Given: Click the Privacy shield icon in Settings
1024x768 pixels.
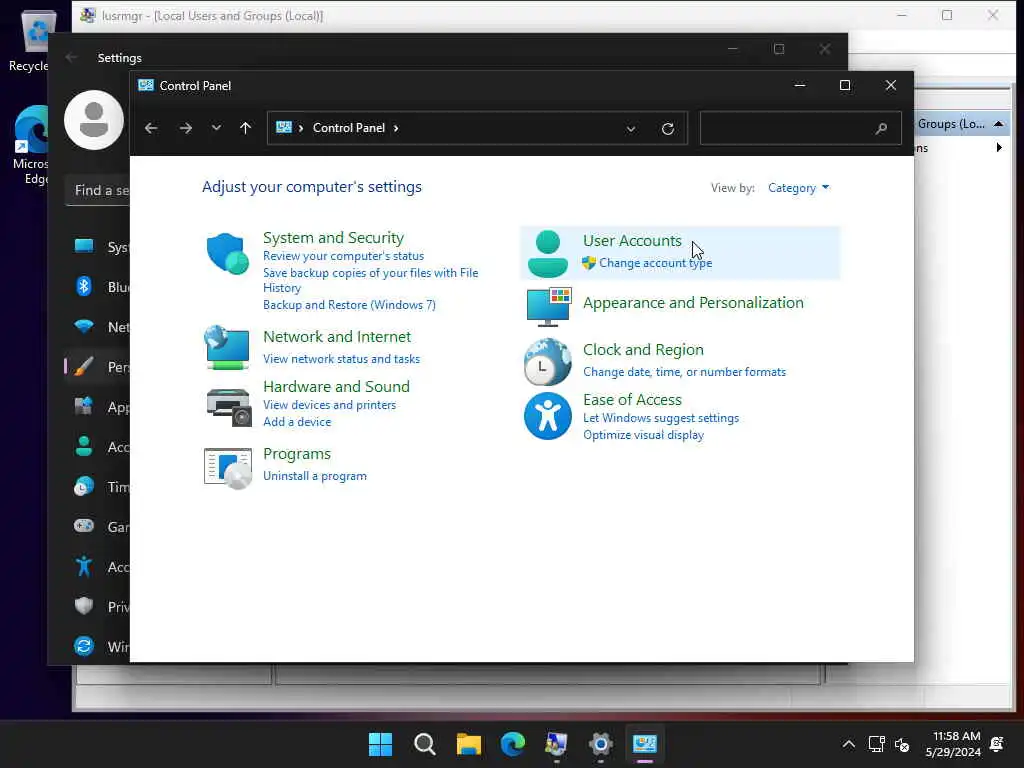Looking at the screenshot, I should [84, 606].
